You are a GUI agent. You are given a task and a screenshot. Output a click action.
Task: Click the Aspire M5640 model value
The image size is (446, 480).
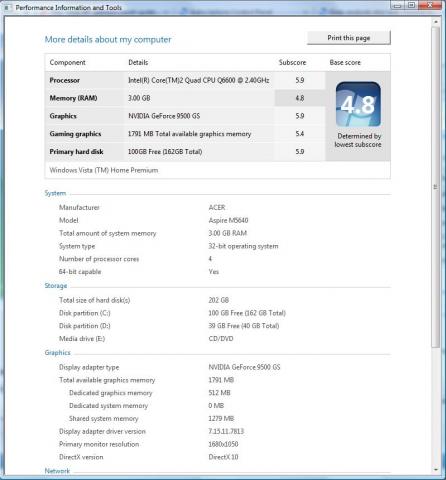coord(228,220)
